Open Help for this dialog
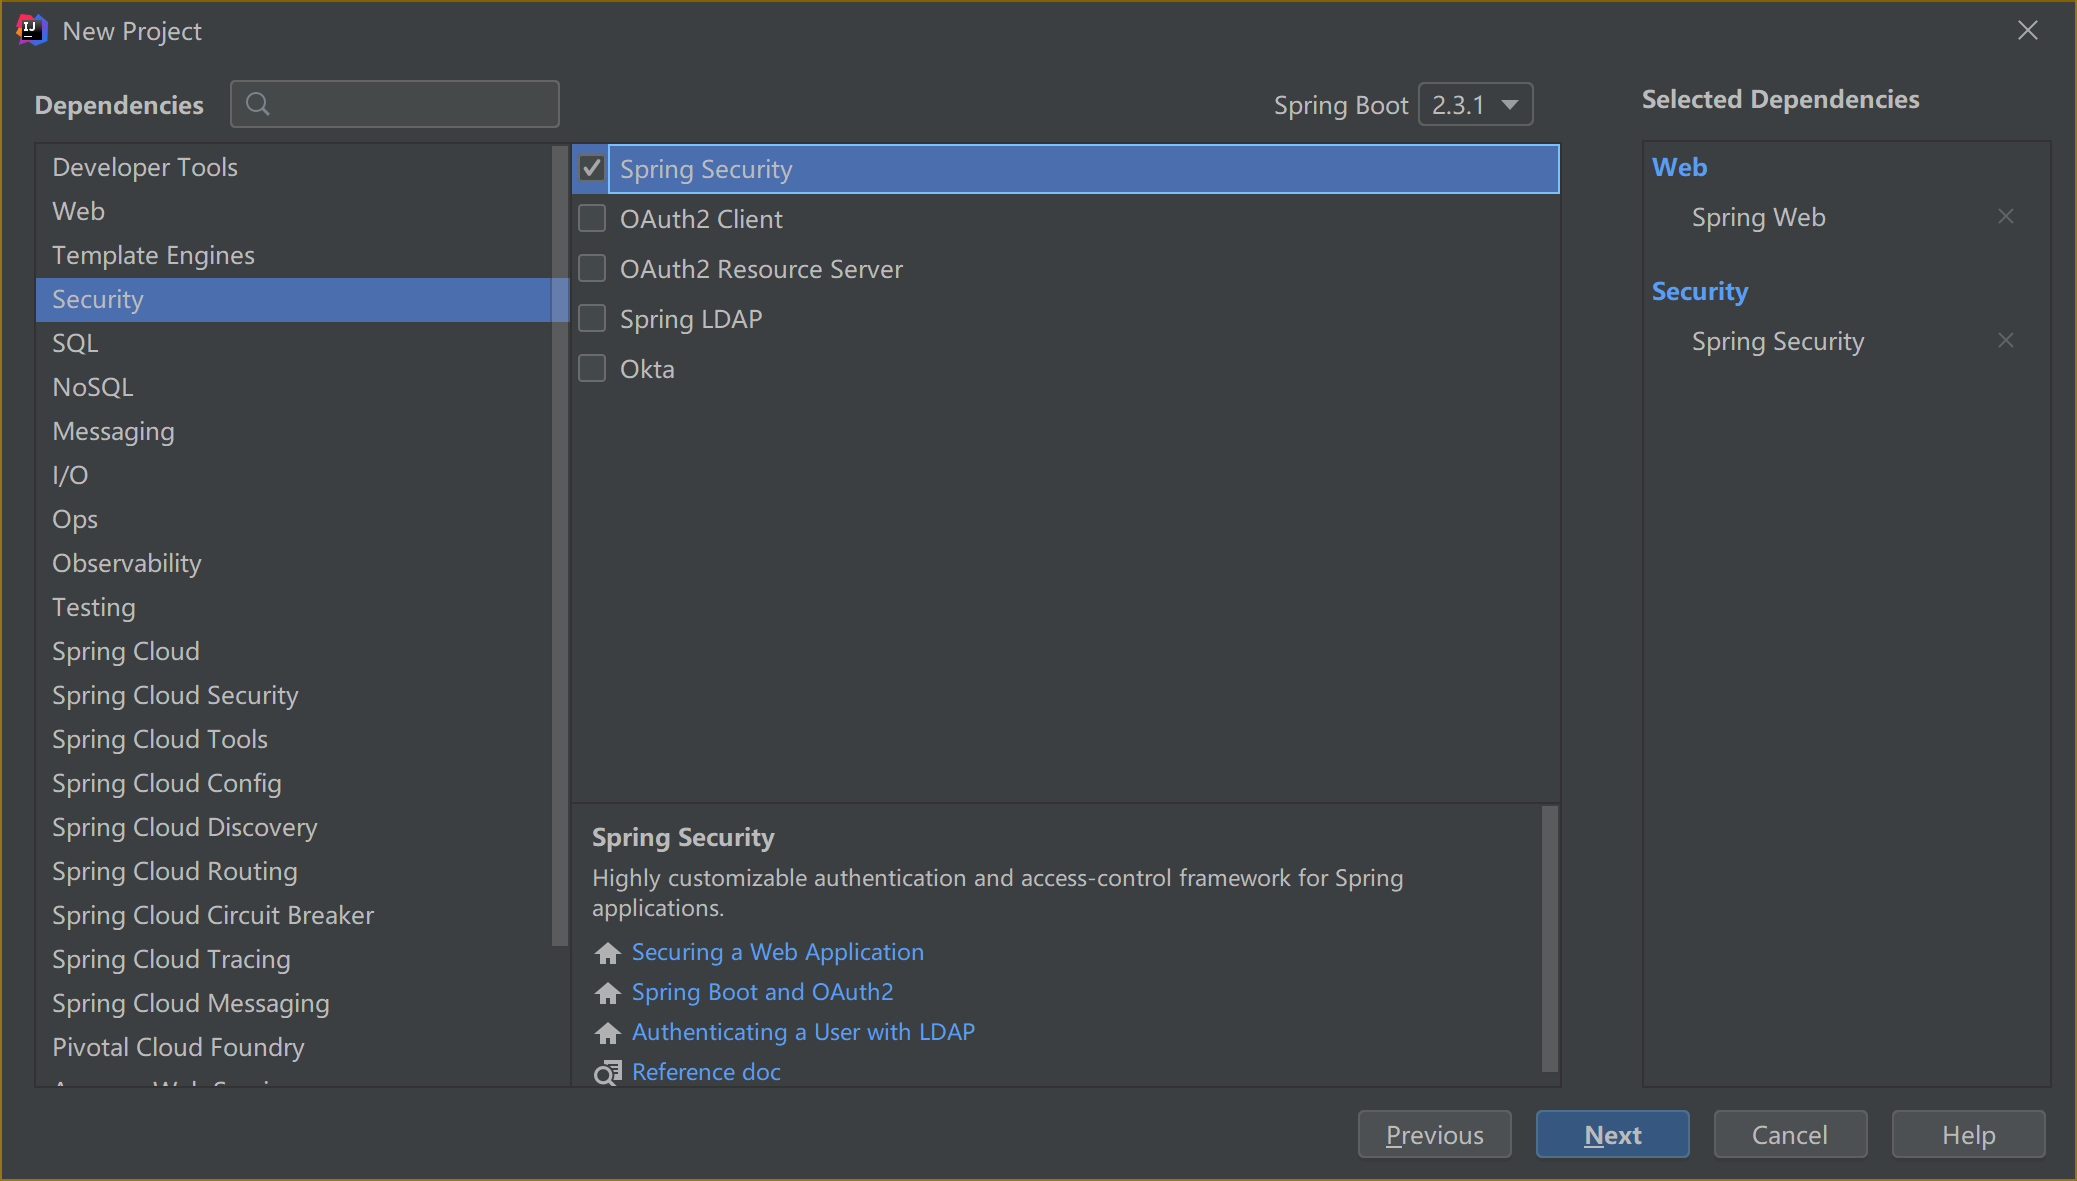This screenshot has width=2077, height=1181. click(1968, 1135)
